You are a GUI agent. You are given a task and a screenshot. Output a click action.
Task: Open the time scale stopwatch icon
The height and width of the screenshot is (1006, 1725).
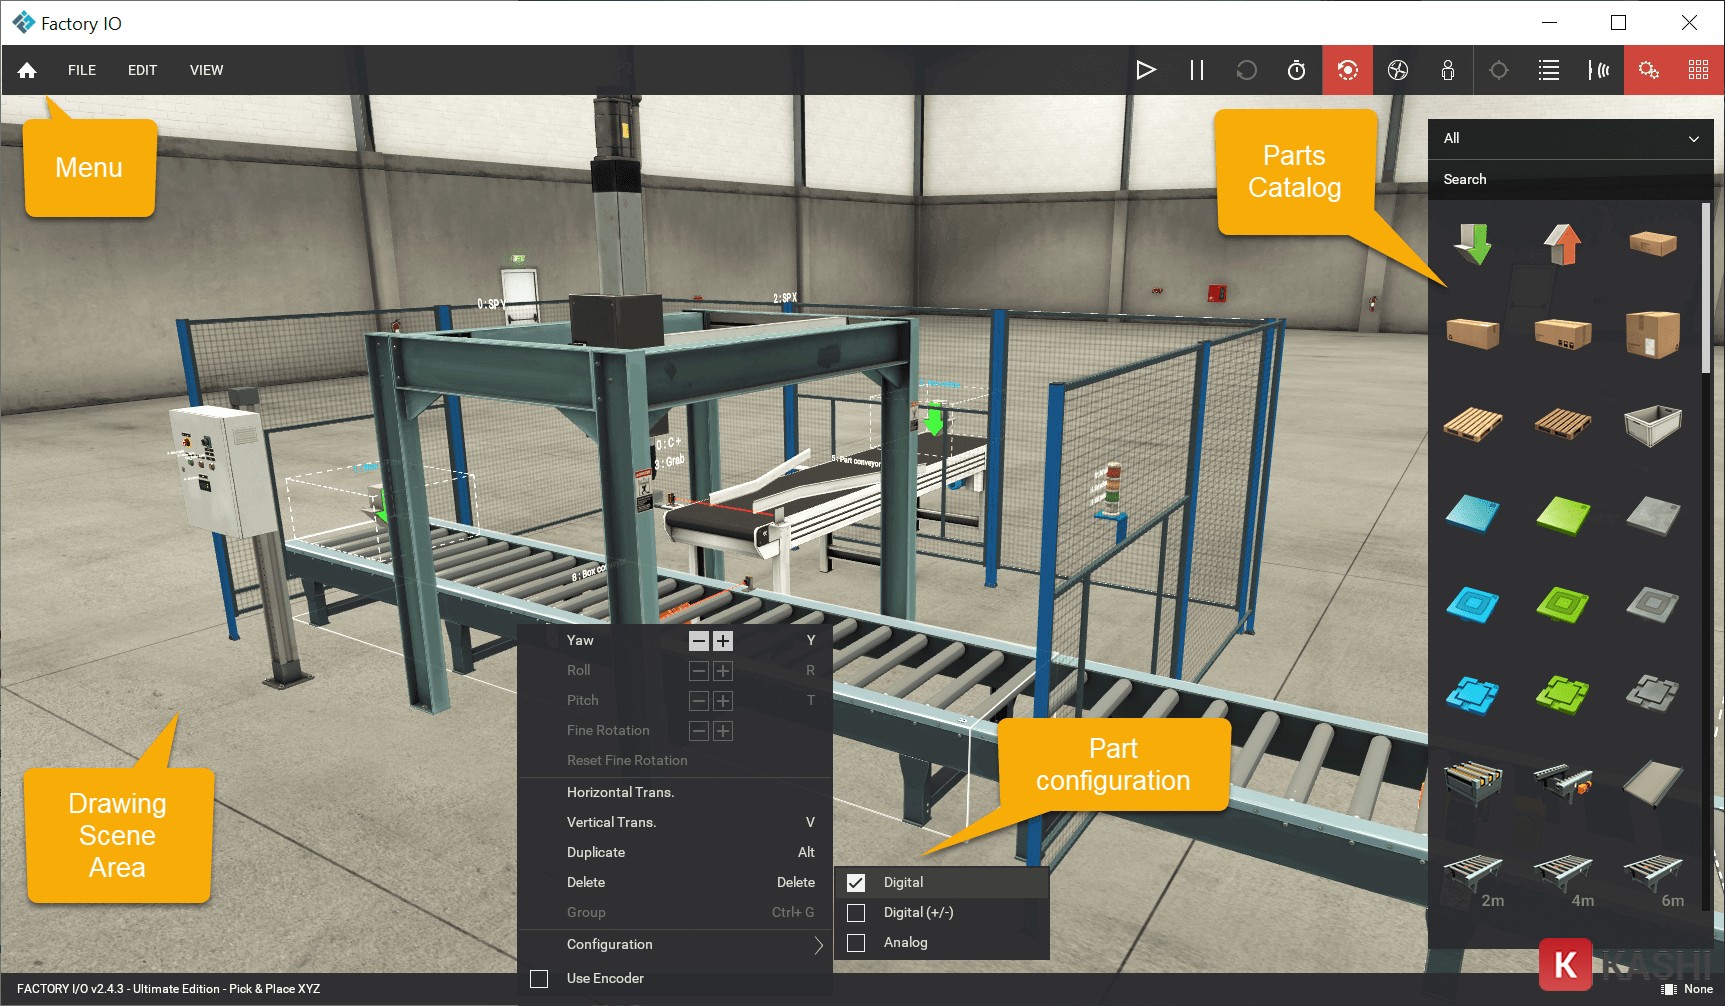pos(1296,70)
